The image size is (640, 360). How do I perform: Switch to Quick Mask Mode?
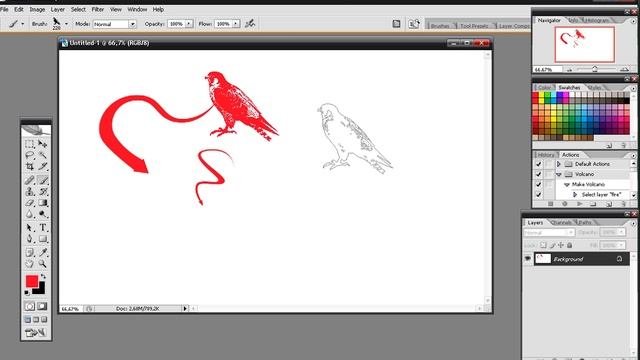tap(42, 306)
